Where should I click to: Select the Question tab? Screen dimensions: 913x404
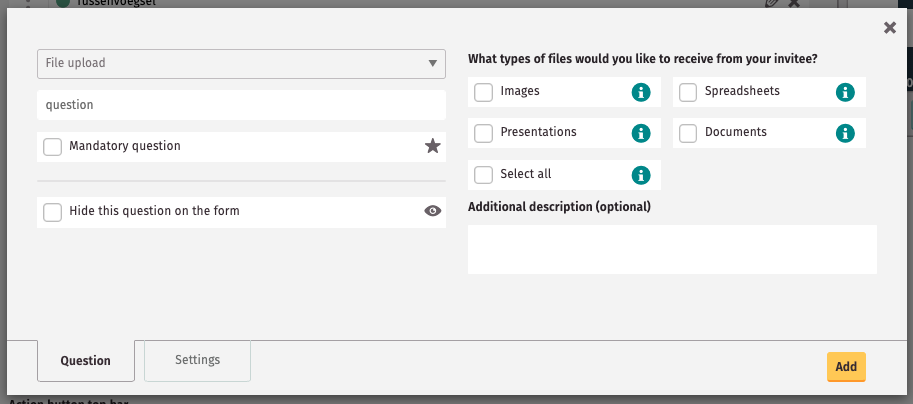(85, 361)
